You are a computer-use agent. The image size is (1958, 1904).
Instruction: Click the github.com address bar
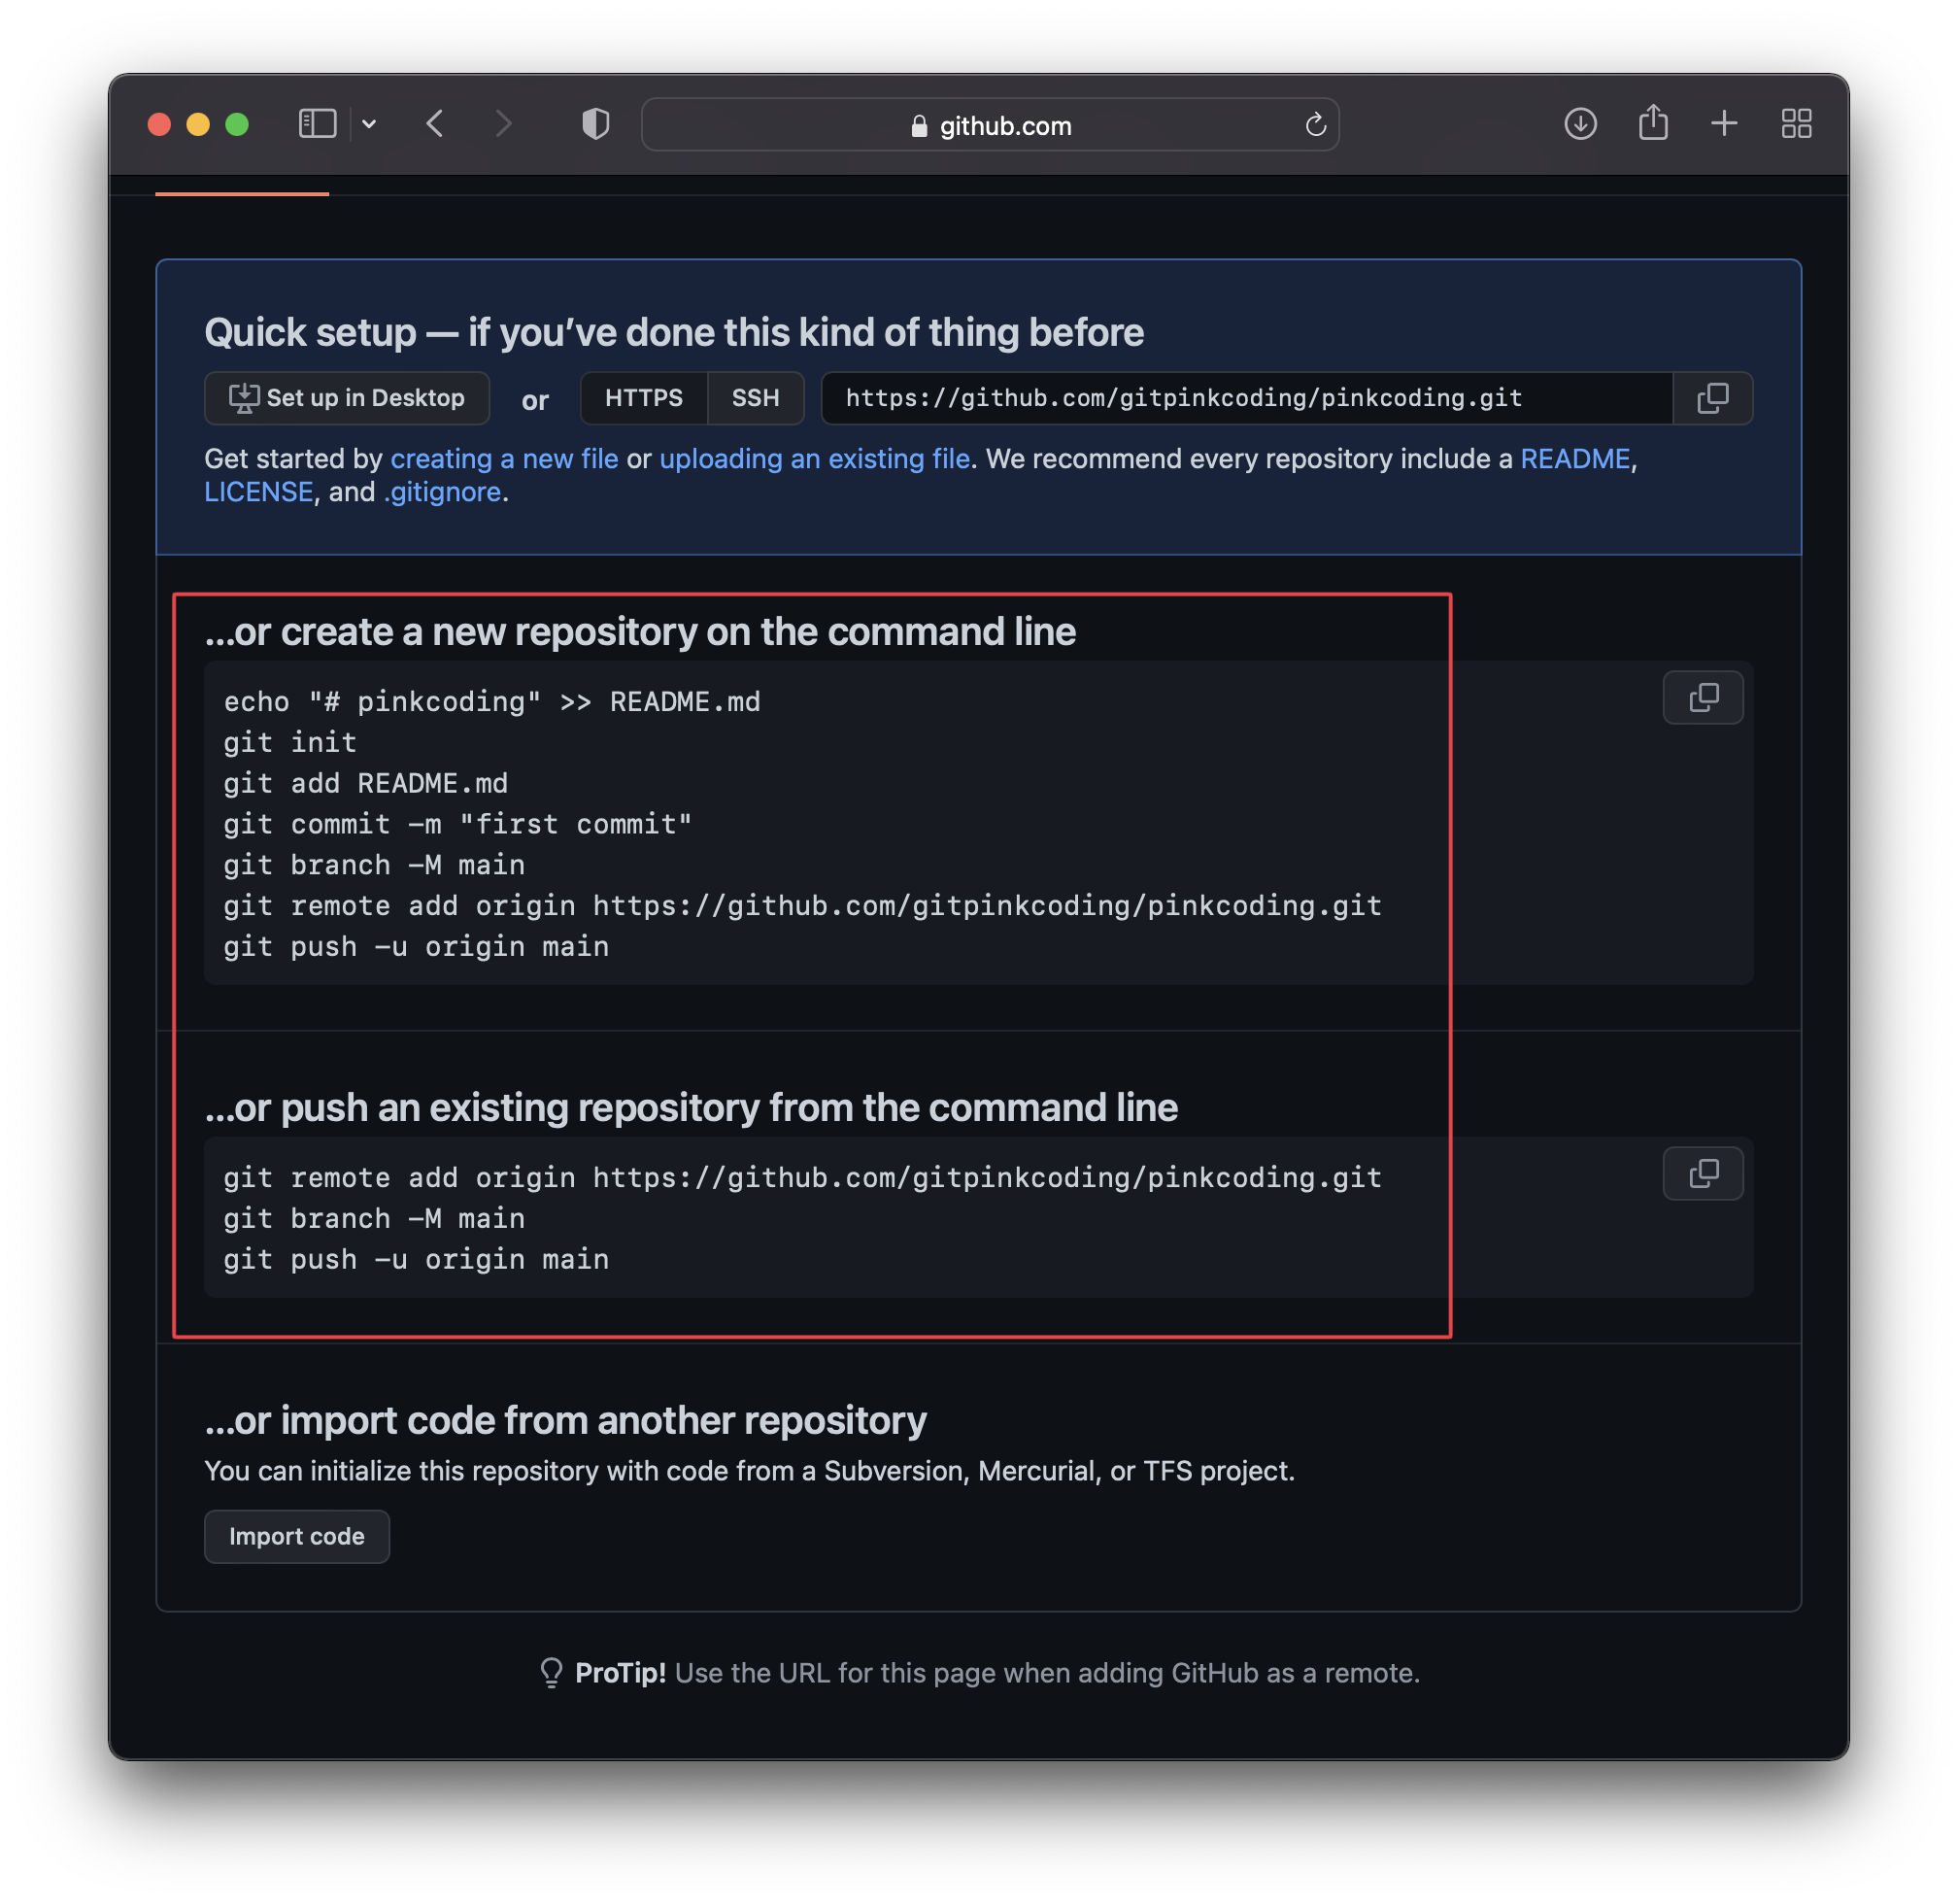[989, 125]
